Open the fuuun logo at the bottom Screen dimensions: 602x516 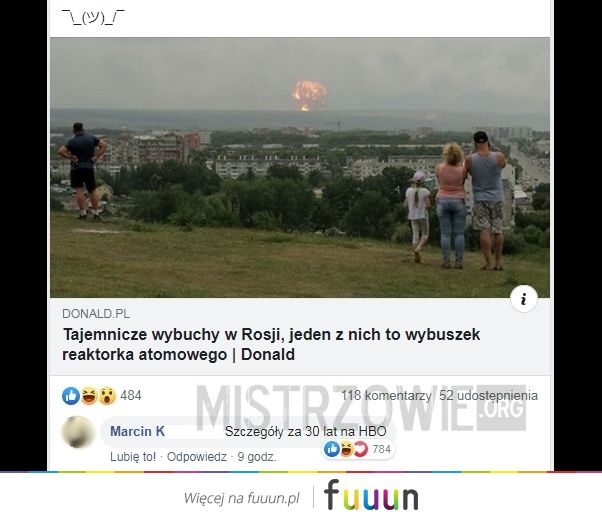[x=371, y=495]
